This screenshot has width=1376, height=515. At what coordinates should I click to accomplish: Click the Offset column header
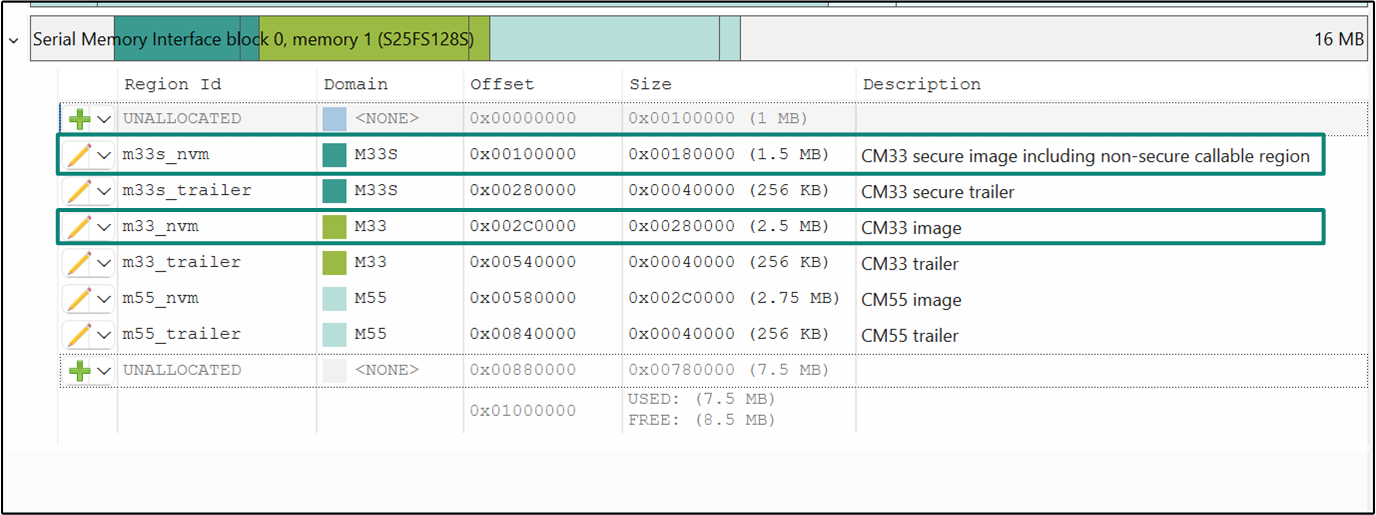pyautogui.click(x=502, y=84)
